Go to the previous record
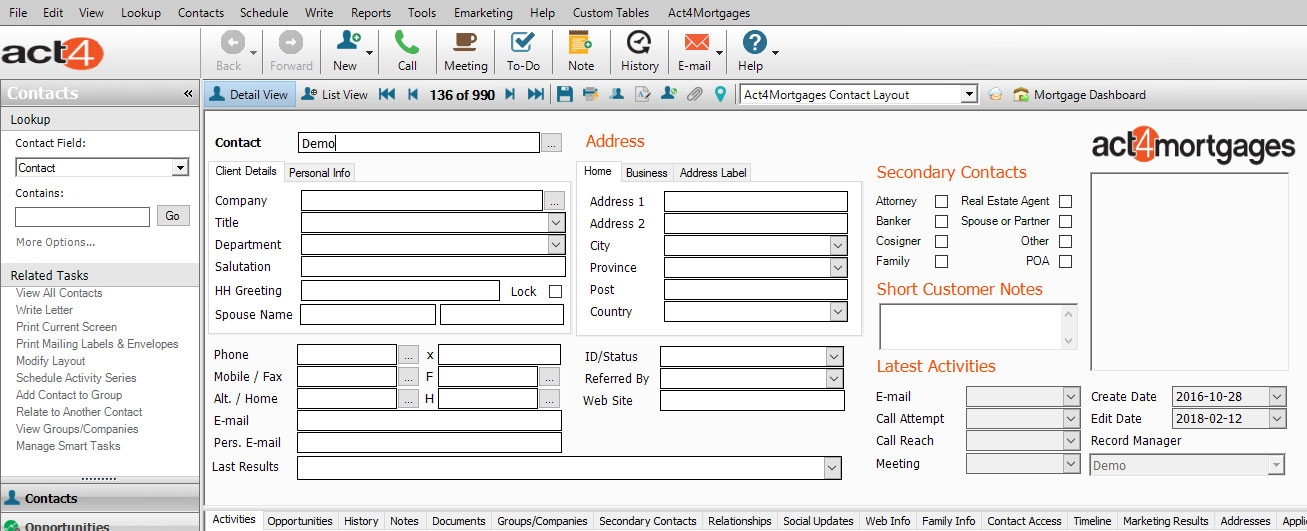 pyautogui.click(x=413, y=95)
